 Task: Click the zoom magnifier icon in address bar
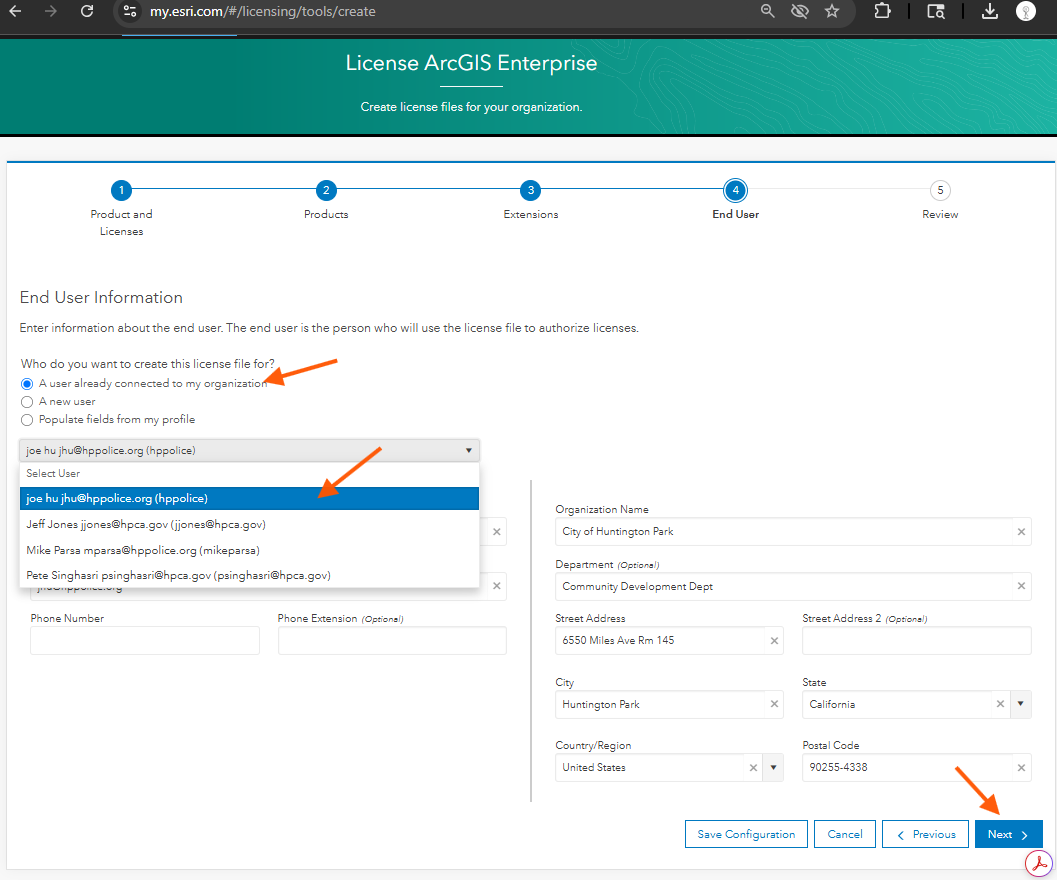[x=768, y=12]
